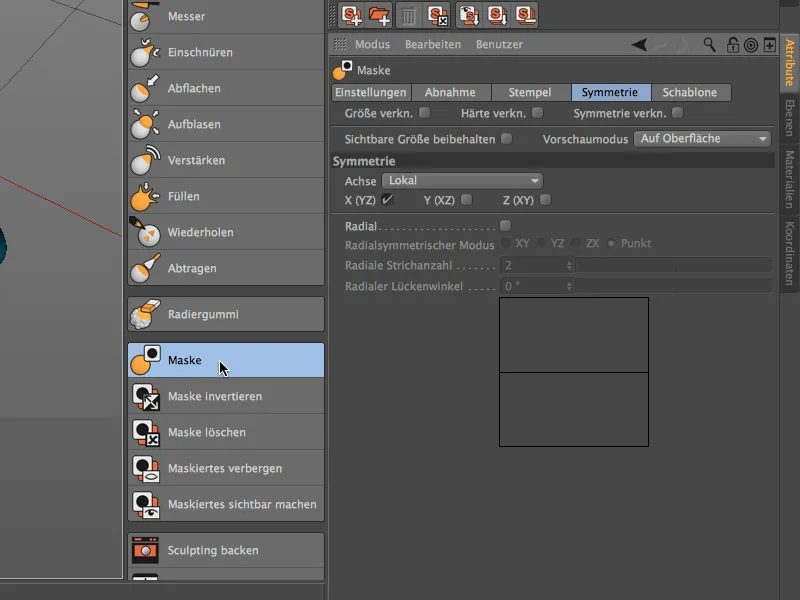Screen dimensions: 800x600
Task: Click the back arrow in Attribute manager
Action: click(639, 45)
